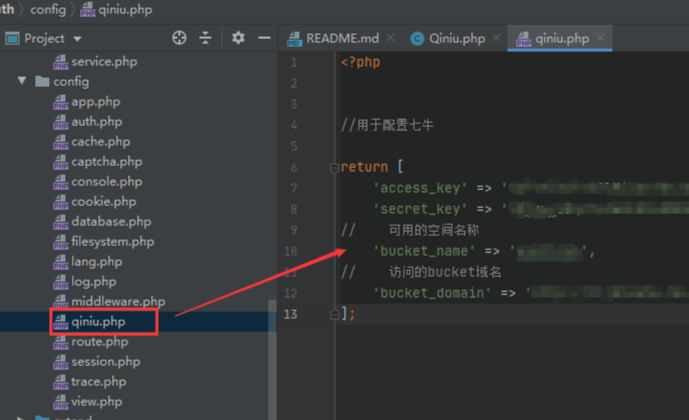
Task: Click the PHP file icon beside lang.php
Action: tap(61, 262)
